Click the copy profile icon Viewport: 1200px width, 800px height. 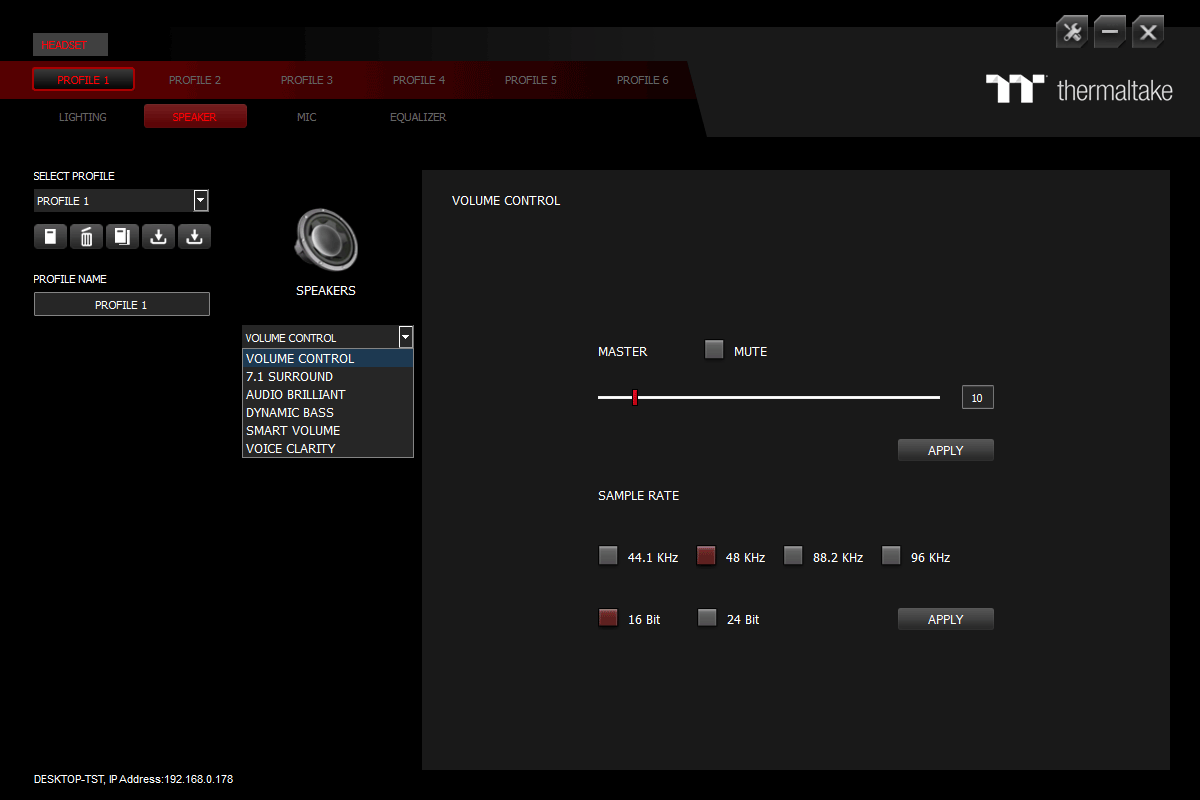click(x=122, y=237)
